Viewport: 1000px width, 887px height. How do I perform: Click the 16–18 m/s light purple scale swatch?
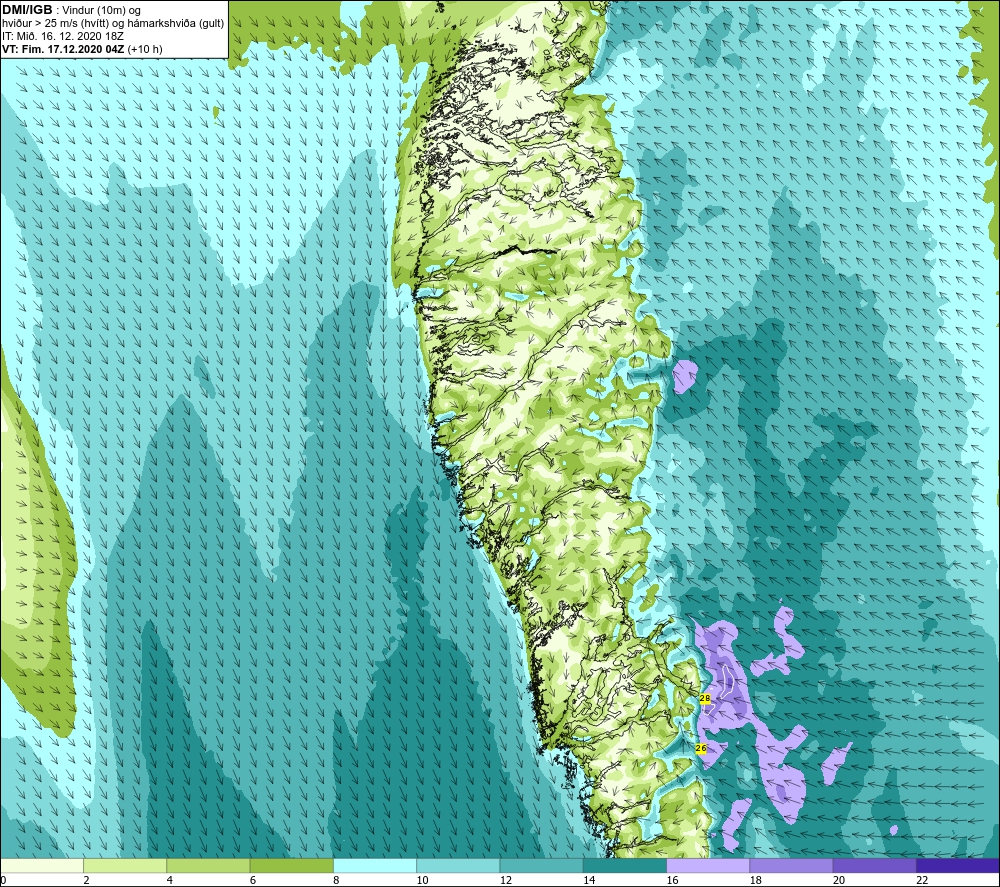(x=708, y=865)
